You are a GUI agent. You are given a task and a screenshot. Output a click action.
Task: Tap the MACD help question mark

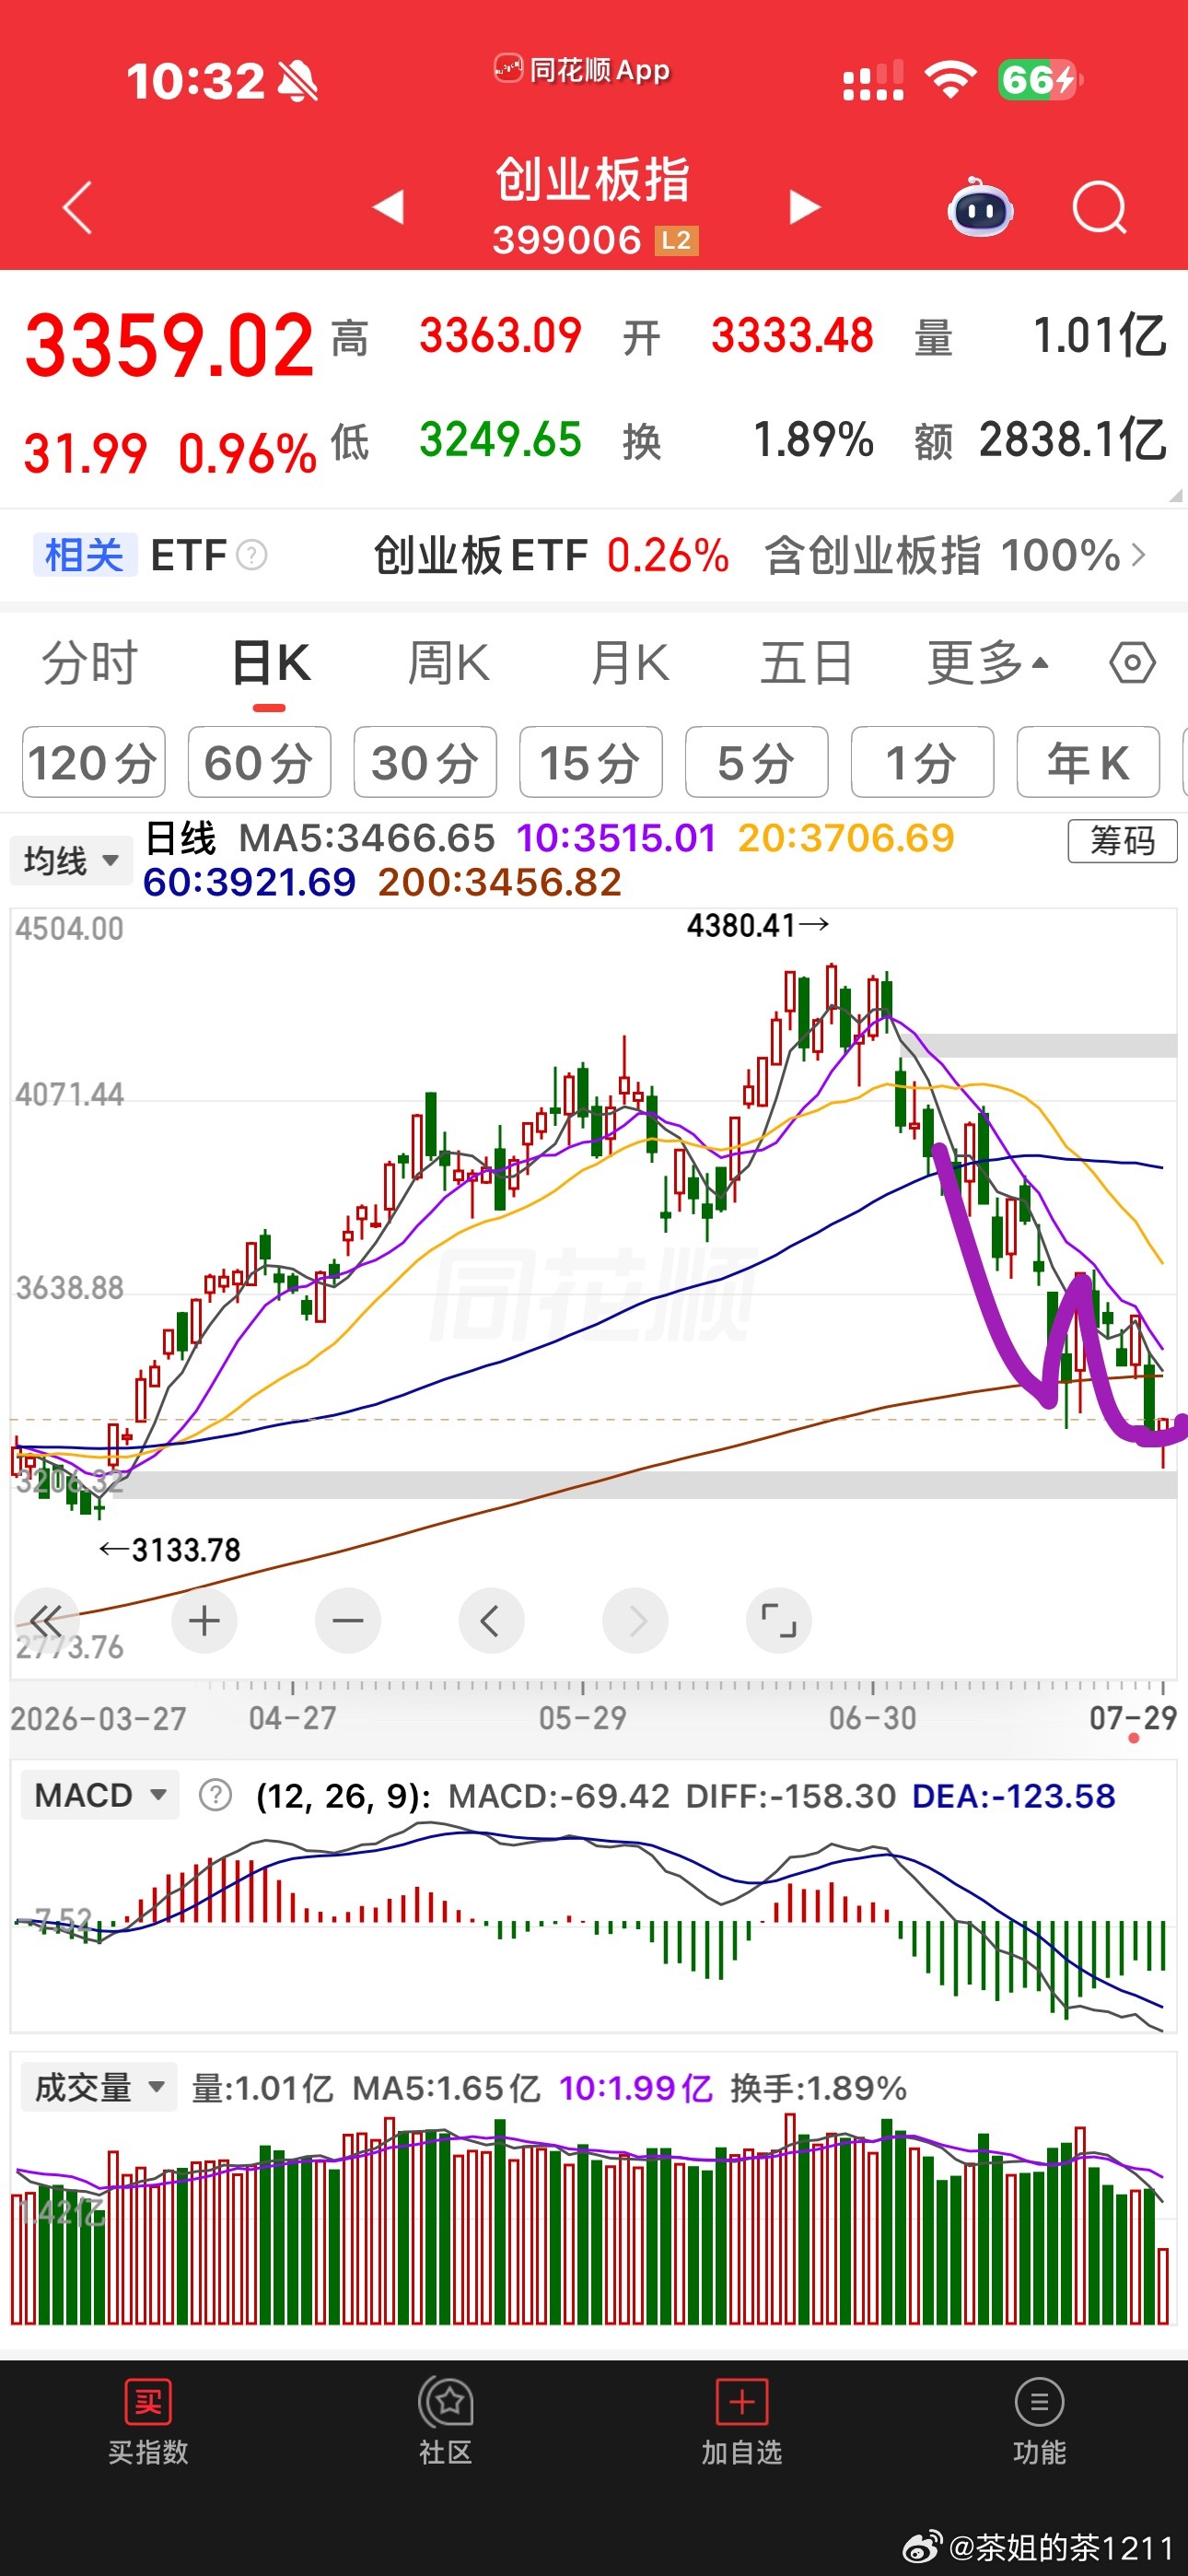pos(215,1795)
